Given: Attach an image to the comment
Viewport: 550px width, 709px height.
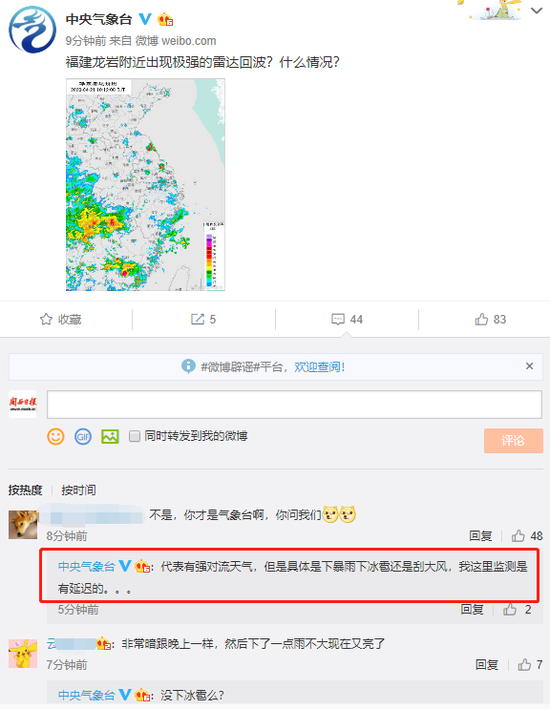Looking at the screenshot, I should click(x=110, y=436).
